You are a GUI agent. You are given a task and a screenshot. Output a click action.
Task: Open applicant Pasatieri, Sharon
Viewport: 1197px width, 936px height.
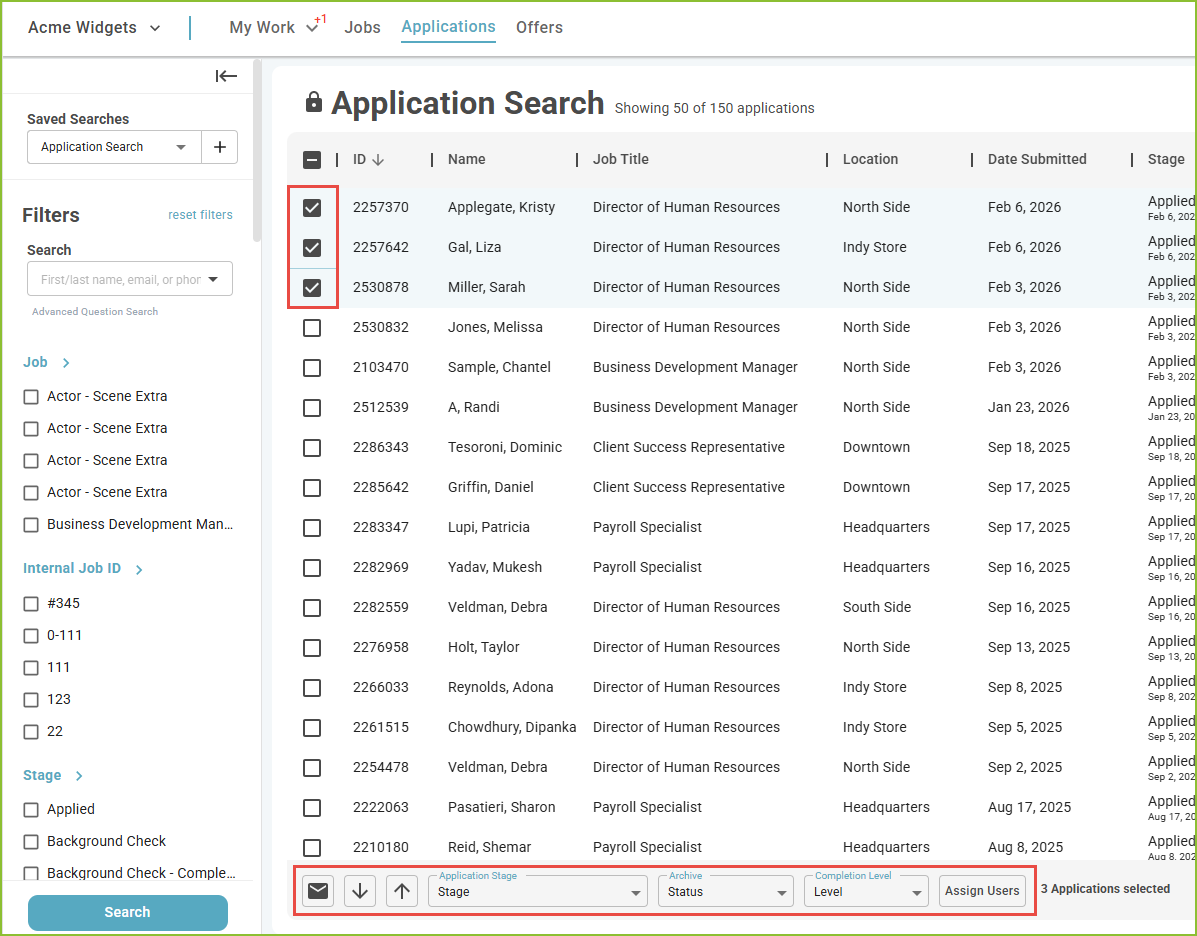pos(501,808)
